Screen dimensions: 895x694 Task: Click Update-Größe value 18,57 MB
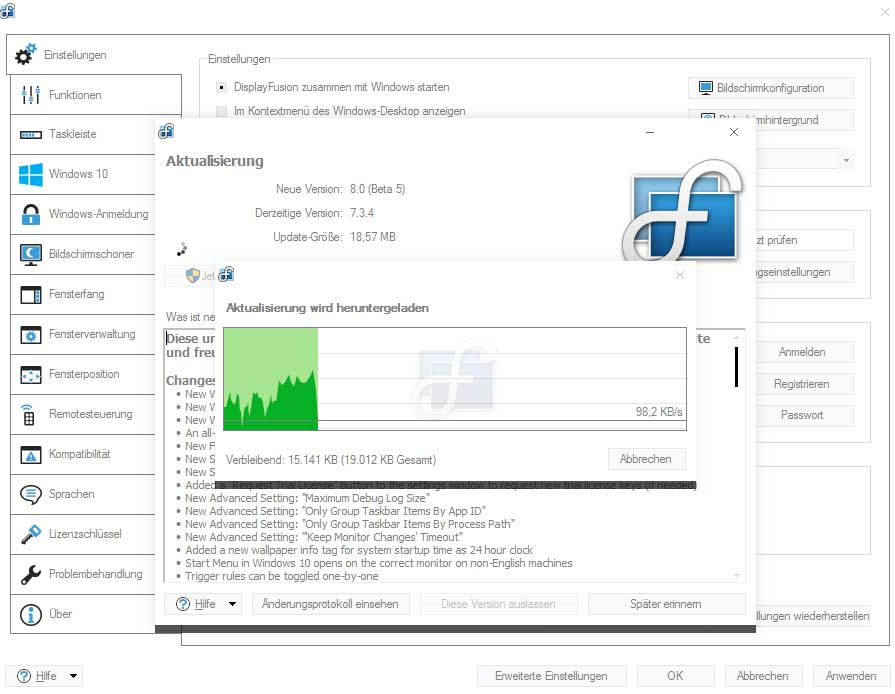click(x=372, y=237)
